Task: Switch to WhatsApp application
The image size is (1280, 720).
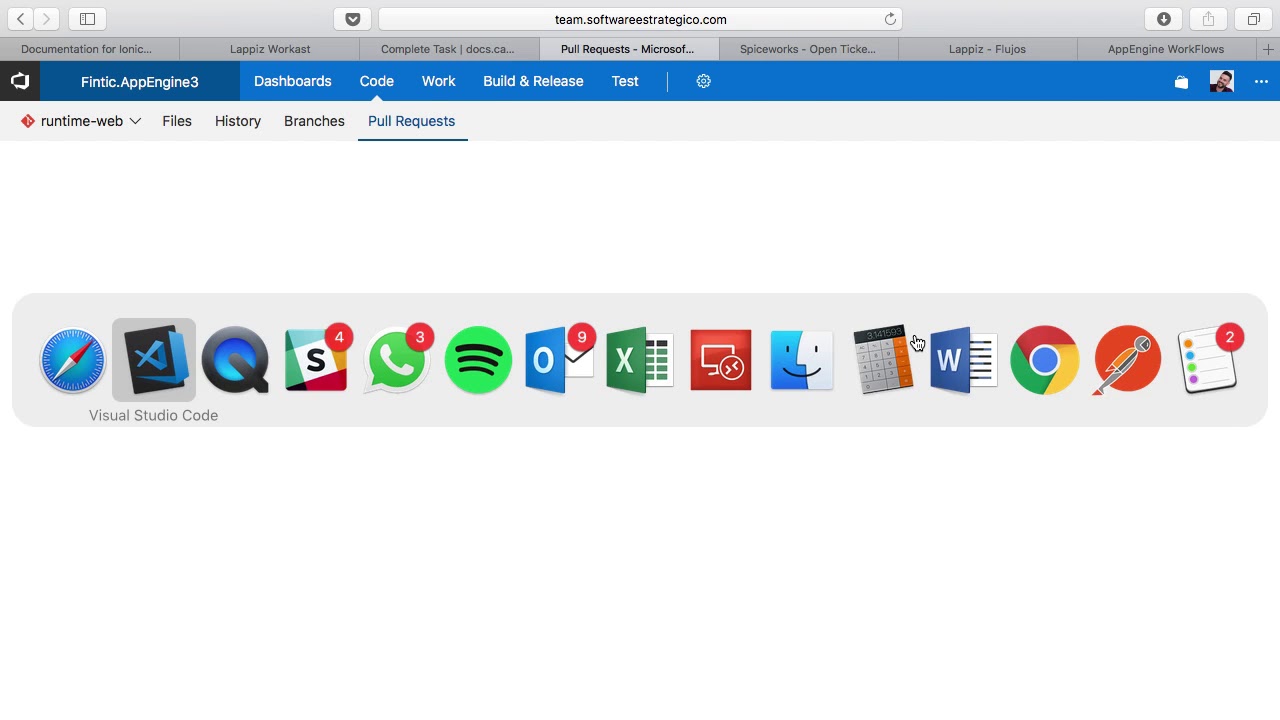Action: point(397,360)
